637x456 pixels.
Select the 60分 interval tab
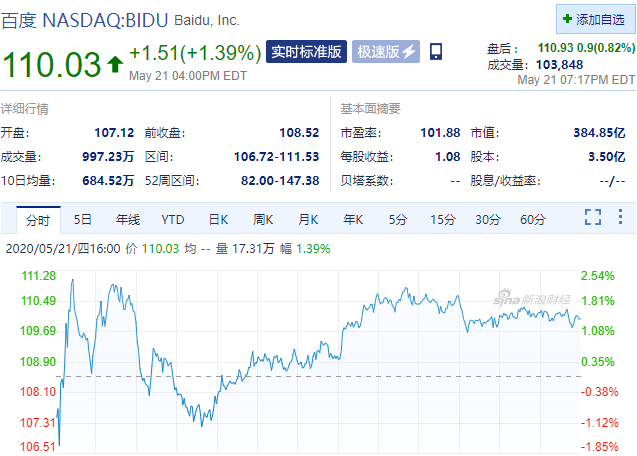click(533, 219)
